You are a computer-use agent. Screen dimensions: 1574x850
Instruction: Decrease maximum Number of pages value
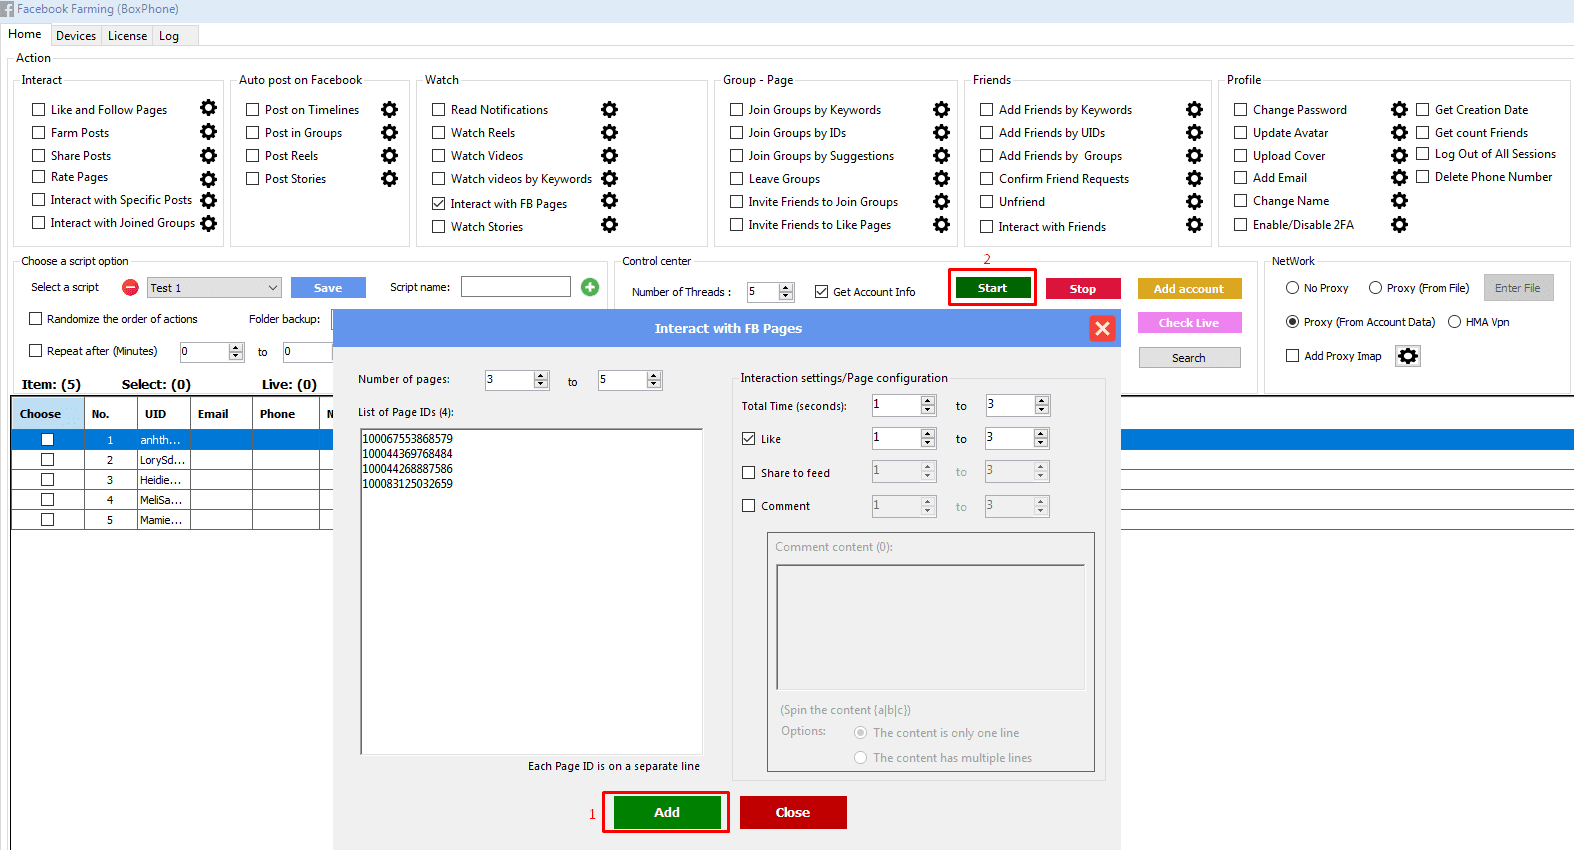click(654, 385)
